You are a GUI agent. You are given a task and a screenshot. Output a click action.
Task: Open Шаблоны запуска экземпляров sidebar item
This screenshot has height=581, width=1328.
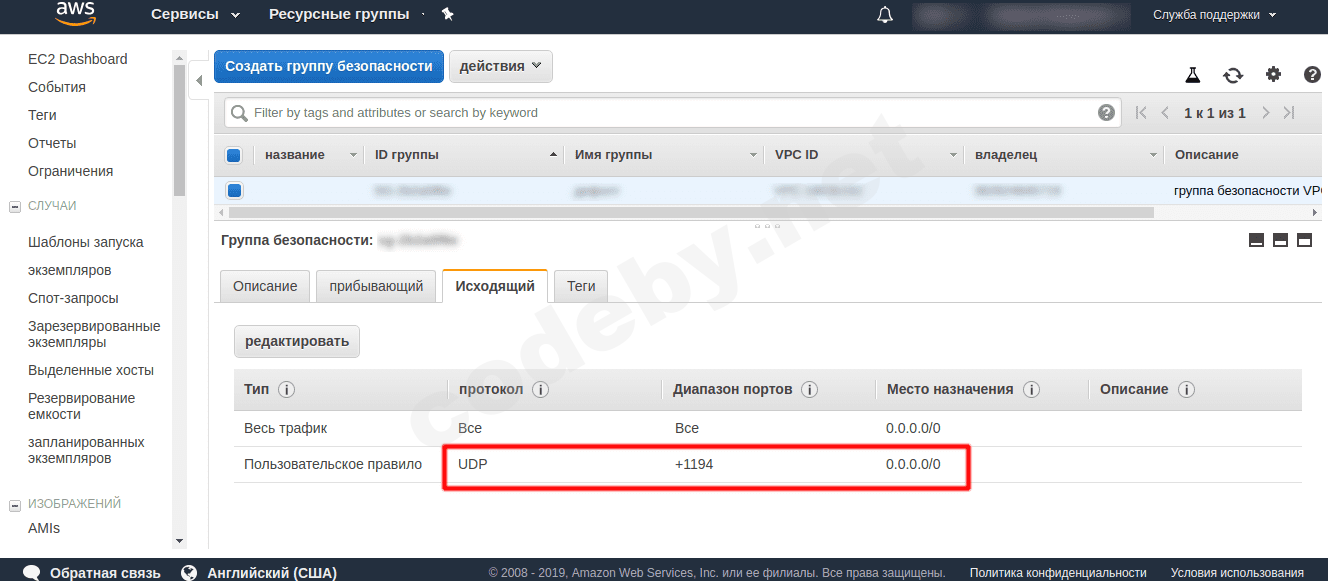(86, 256)
